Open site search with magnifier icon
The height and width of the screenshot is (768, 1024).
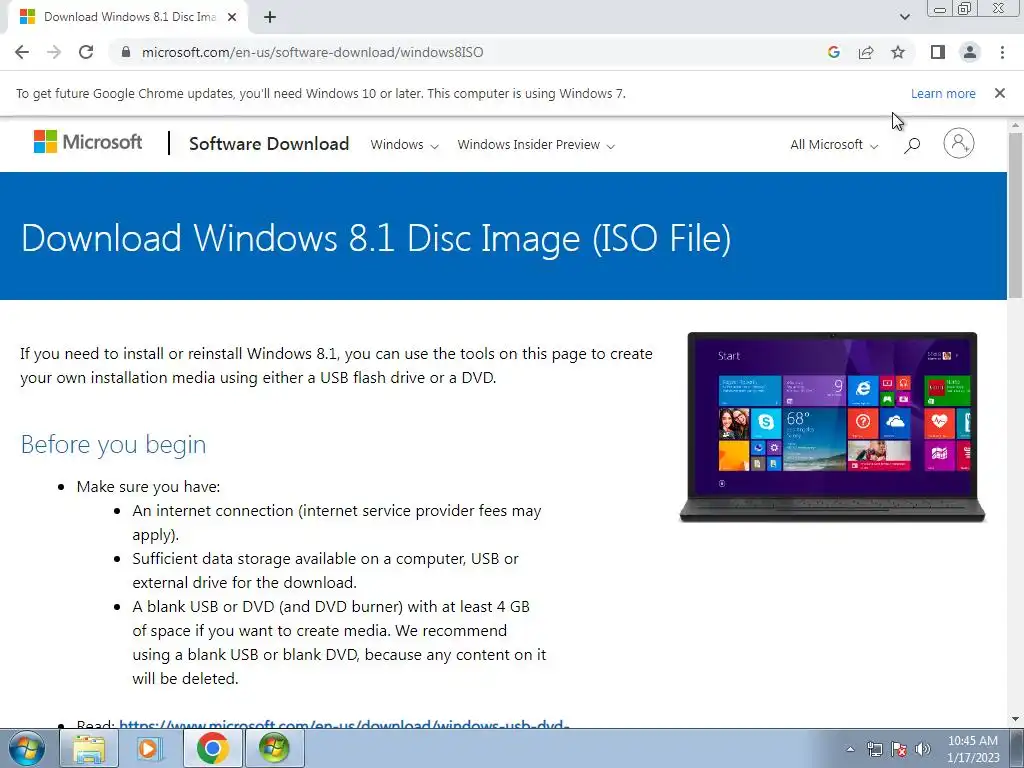(x=912, y=145)
